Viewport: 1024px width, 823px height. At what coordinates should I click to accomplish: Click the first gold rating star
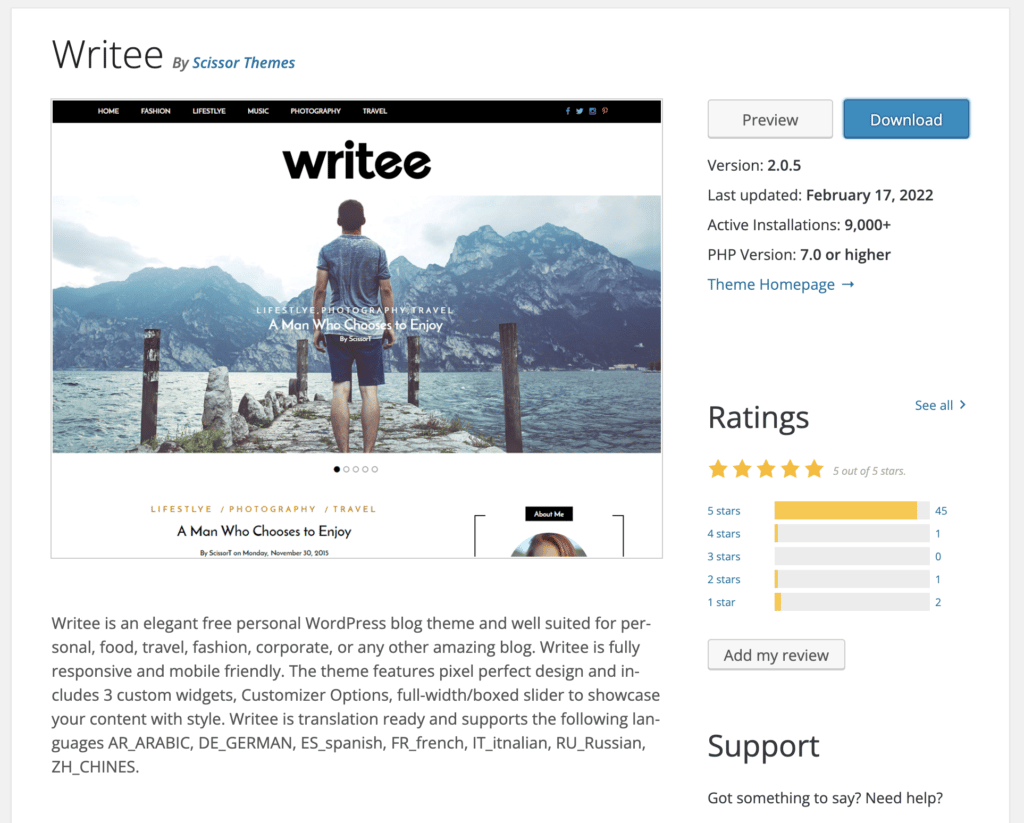pos(718,469)
